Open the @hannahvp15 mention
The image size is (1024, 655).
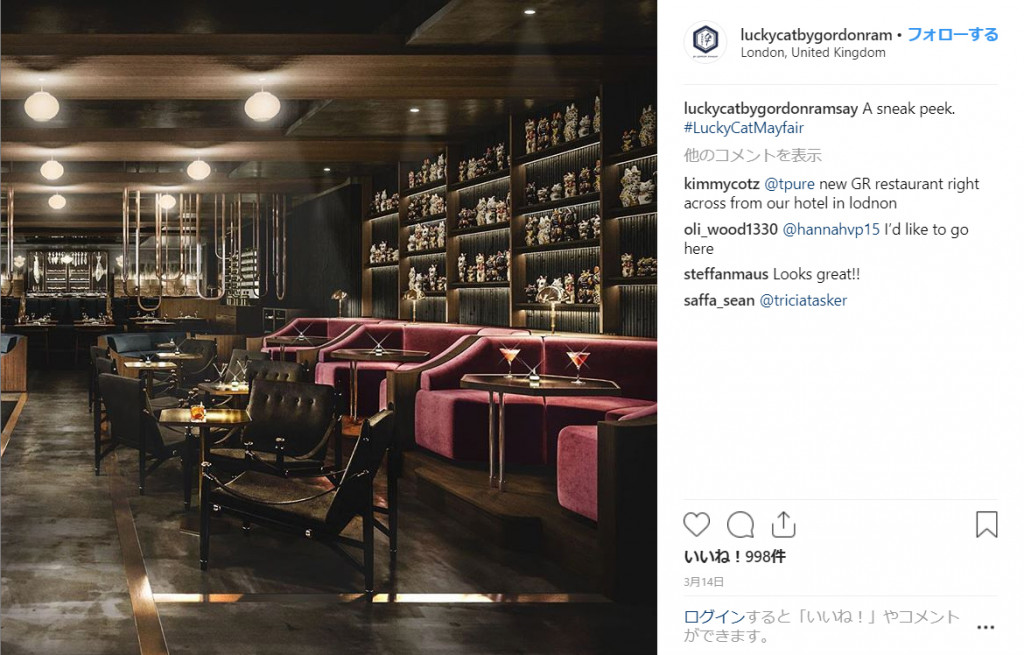pos(831,230)
